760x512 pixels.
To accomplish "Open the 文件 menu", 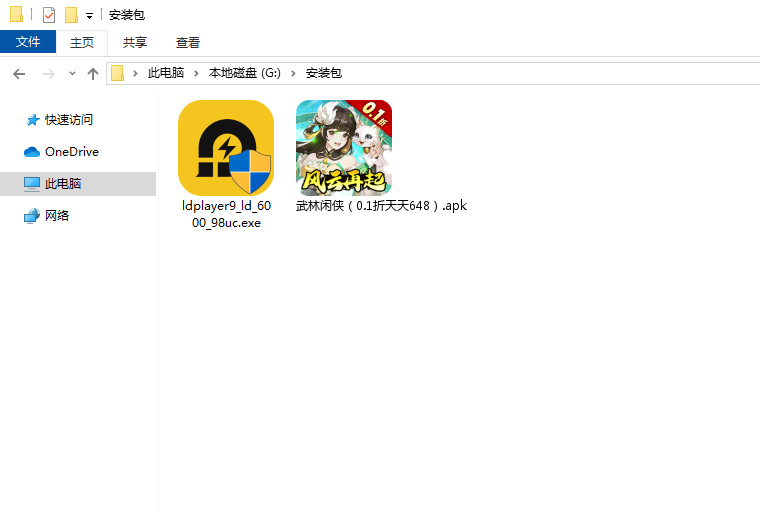I will (x=28, y=42).
